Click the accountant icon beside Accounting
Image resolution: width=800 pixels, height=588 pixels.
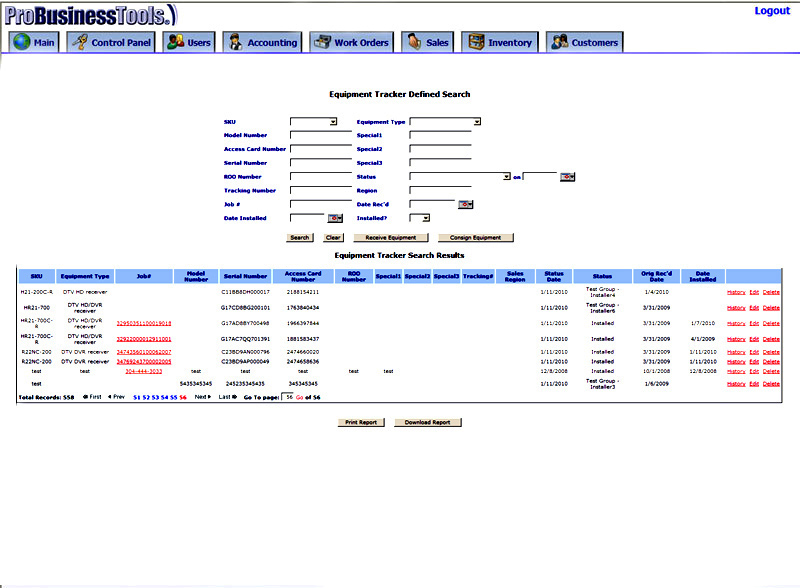[x=235, y=42]
